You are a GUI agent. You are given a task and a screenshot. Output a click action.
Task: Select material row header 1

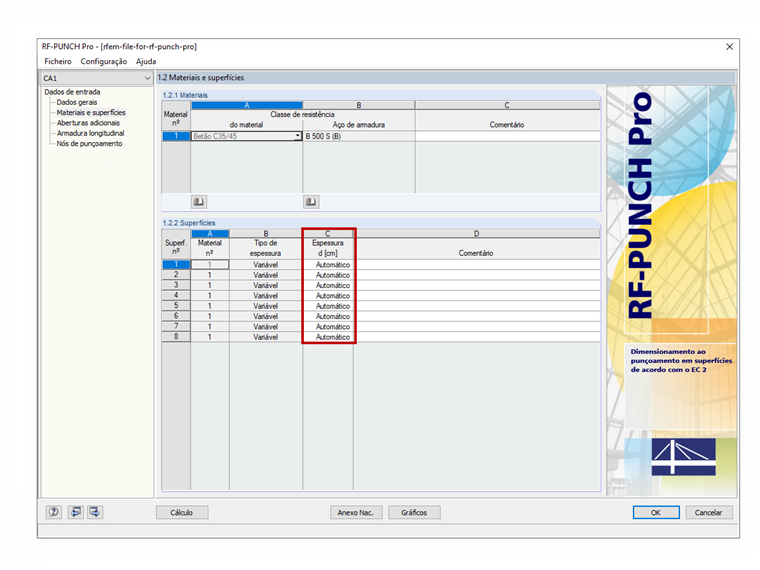click(x=176, y=136)
